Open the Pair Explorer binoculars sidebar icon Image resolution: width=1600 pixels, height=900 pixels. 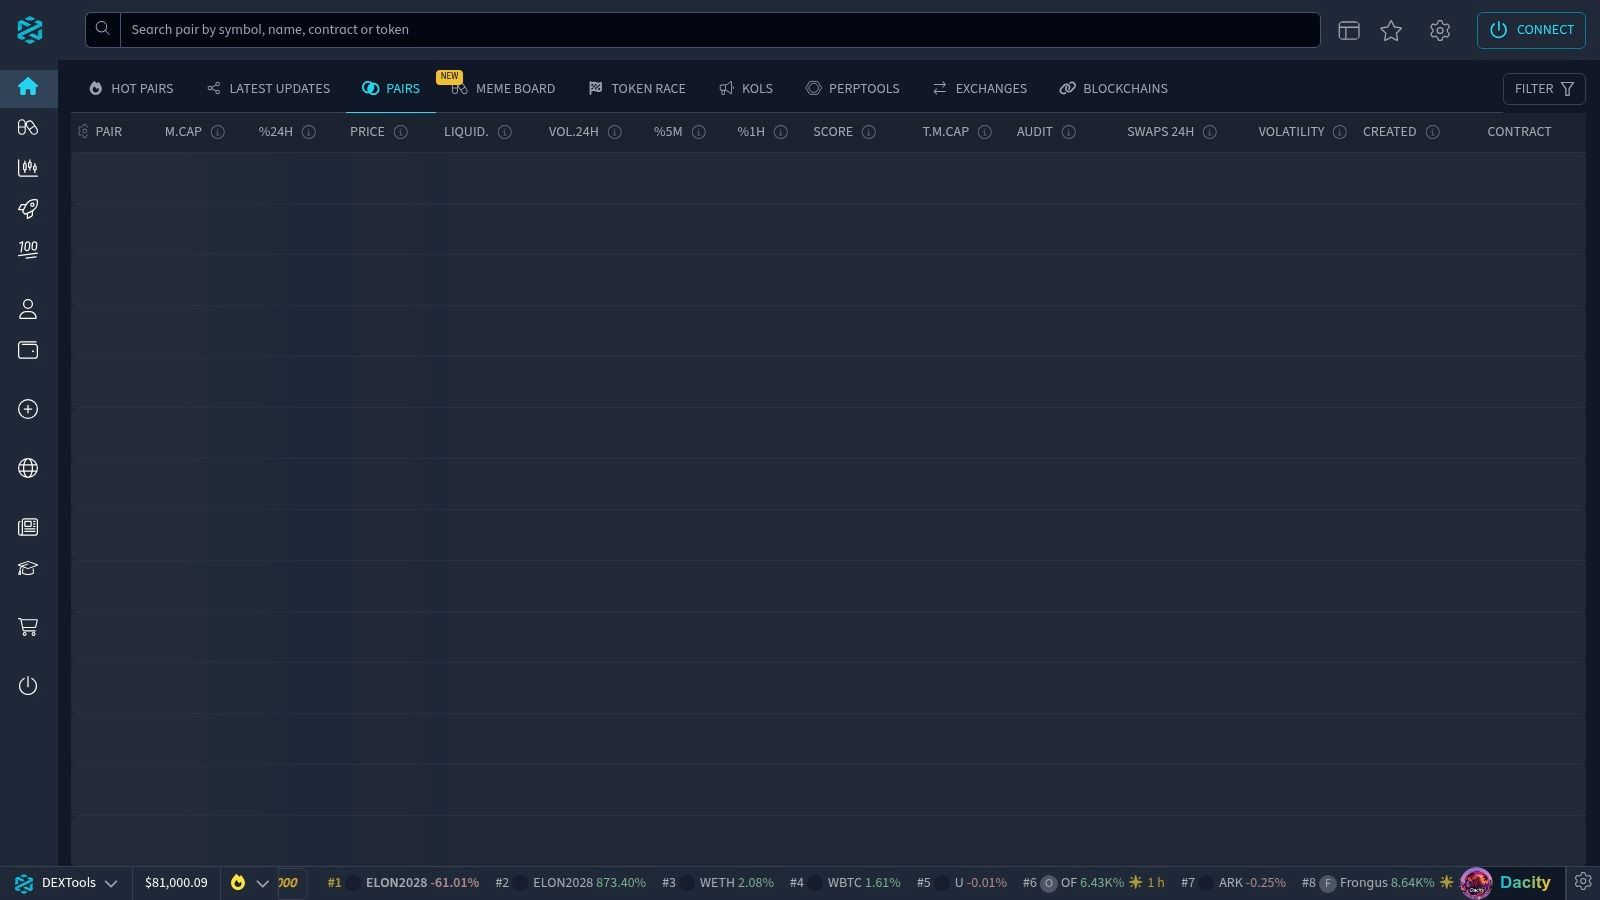point(28,127)
